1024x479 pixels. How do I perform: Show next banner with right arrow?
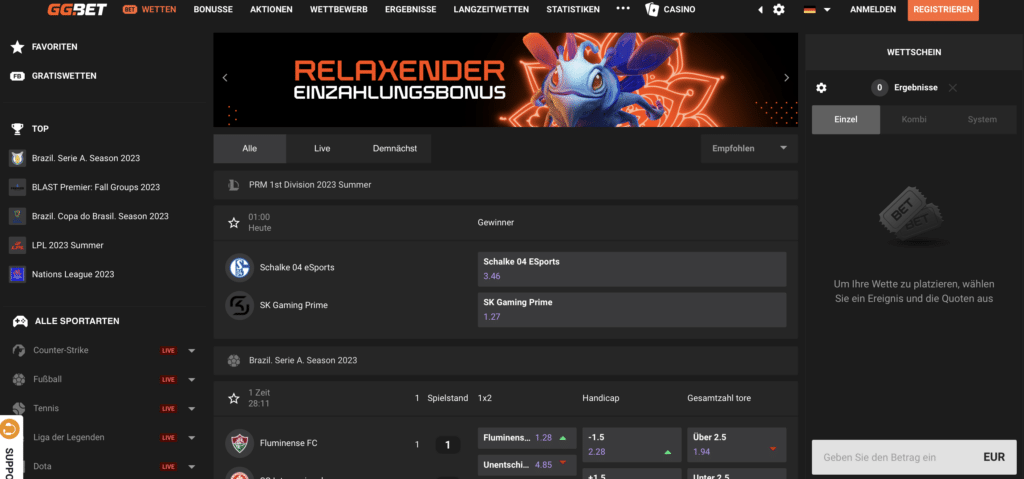tap(786, 78)
